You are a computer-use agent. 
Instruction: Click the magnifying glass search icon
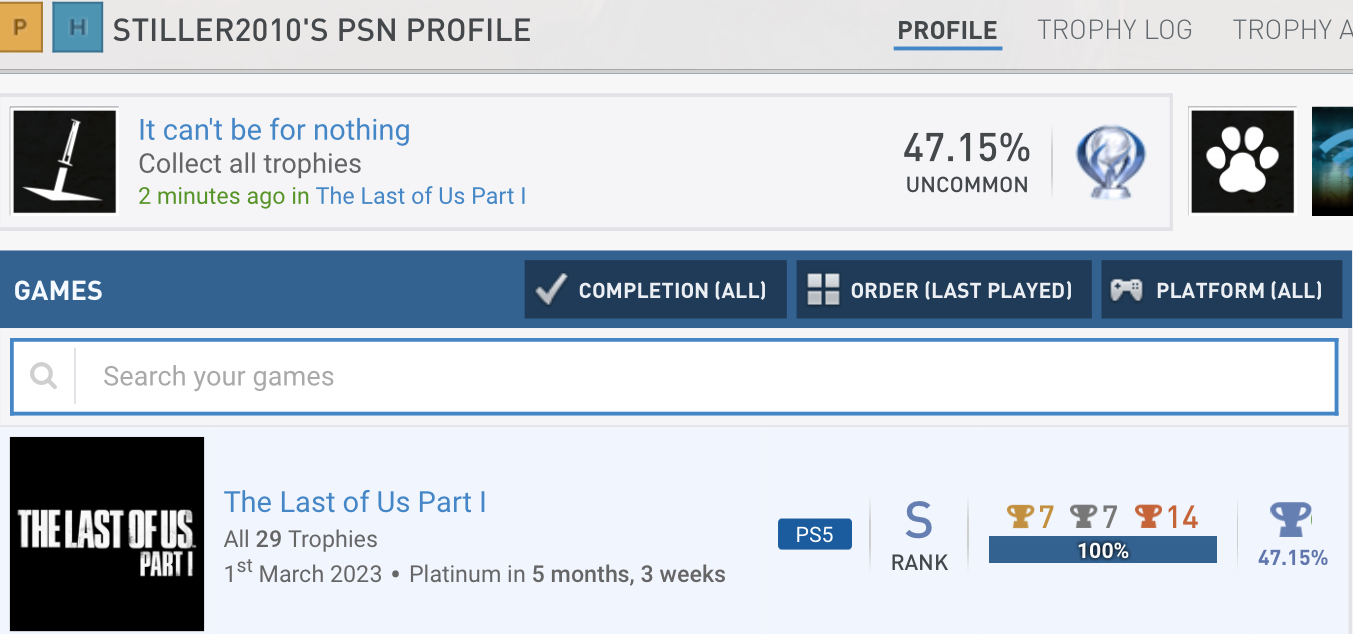click(43, 376)
